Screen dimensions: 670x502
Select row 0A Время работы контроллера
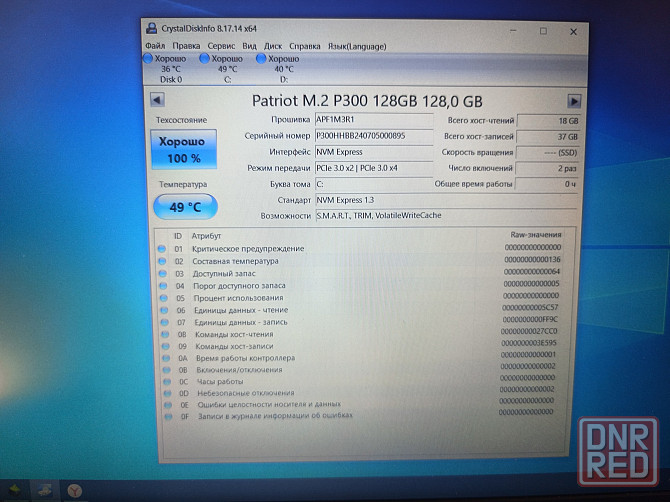(x=359, y=358)
